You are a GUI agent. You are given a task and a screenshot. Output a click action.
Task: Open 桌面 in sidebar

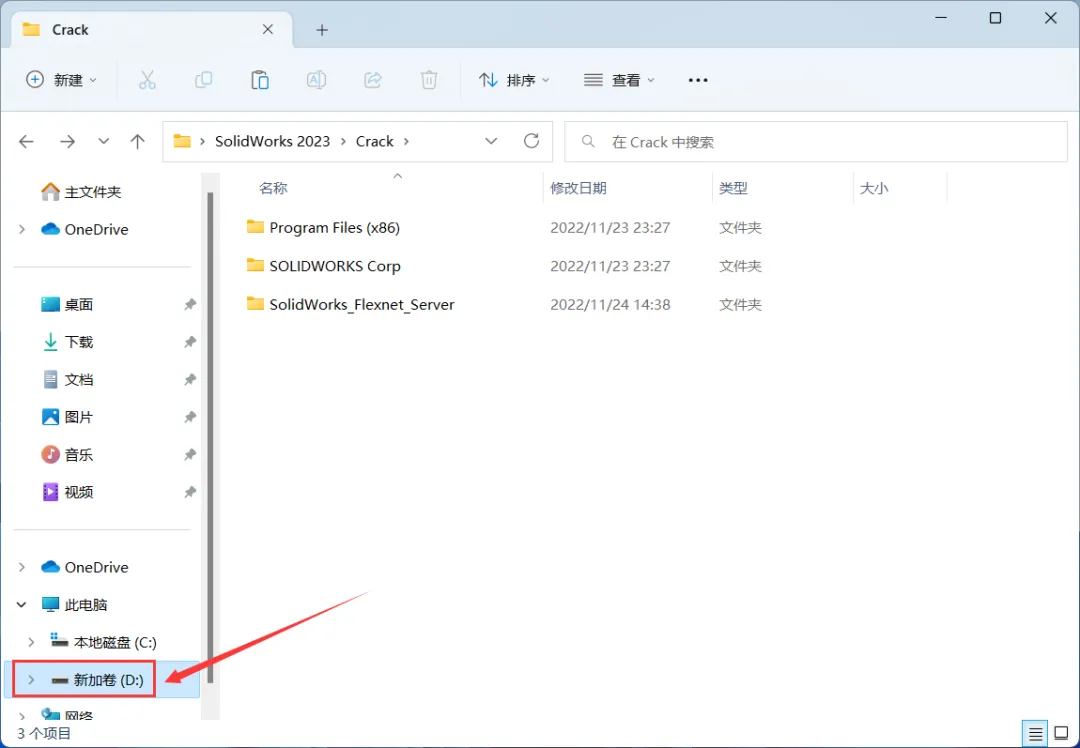pyautogui.click(x=67, y=304)
